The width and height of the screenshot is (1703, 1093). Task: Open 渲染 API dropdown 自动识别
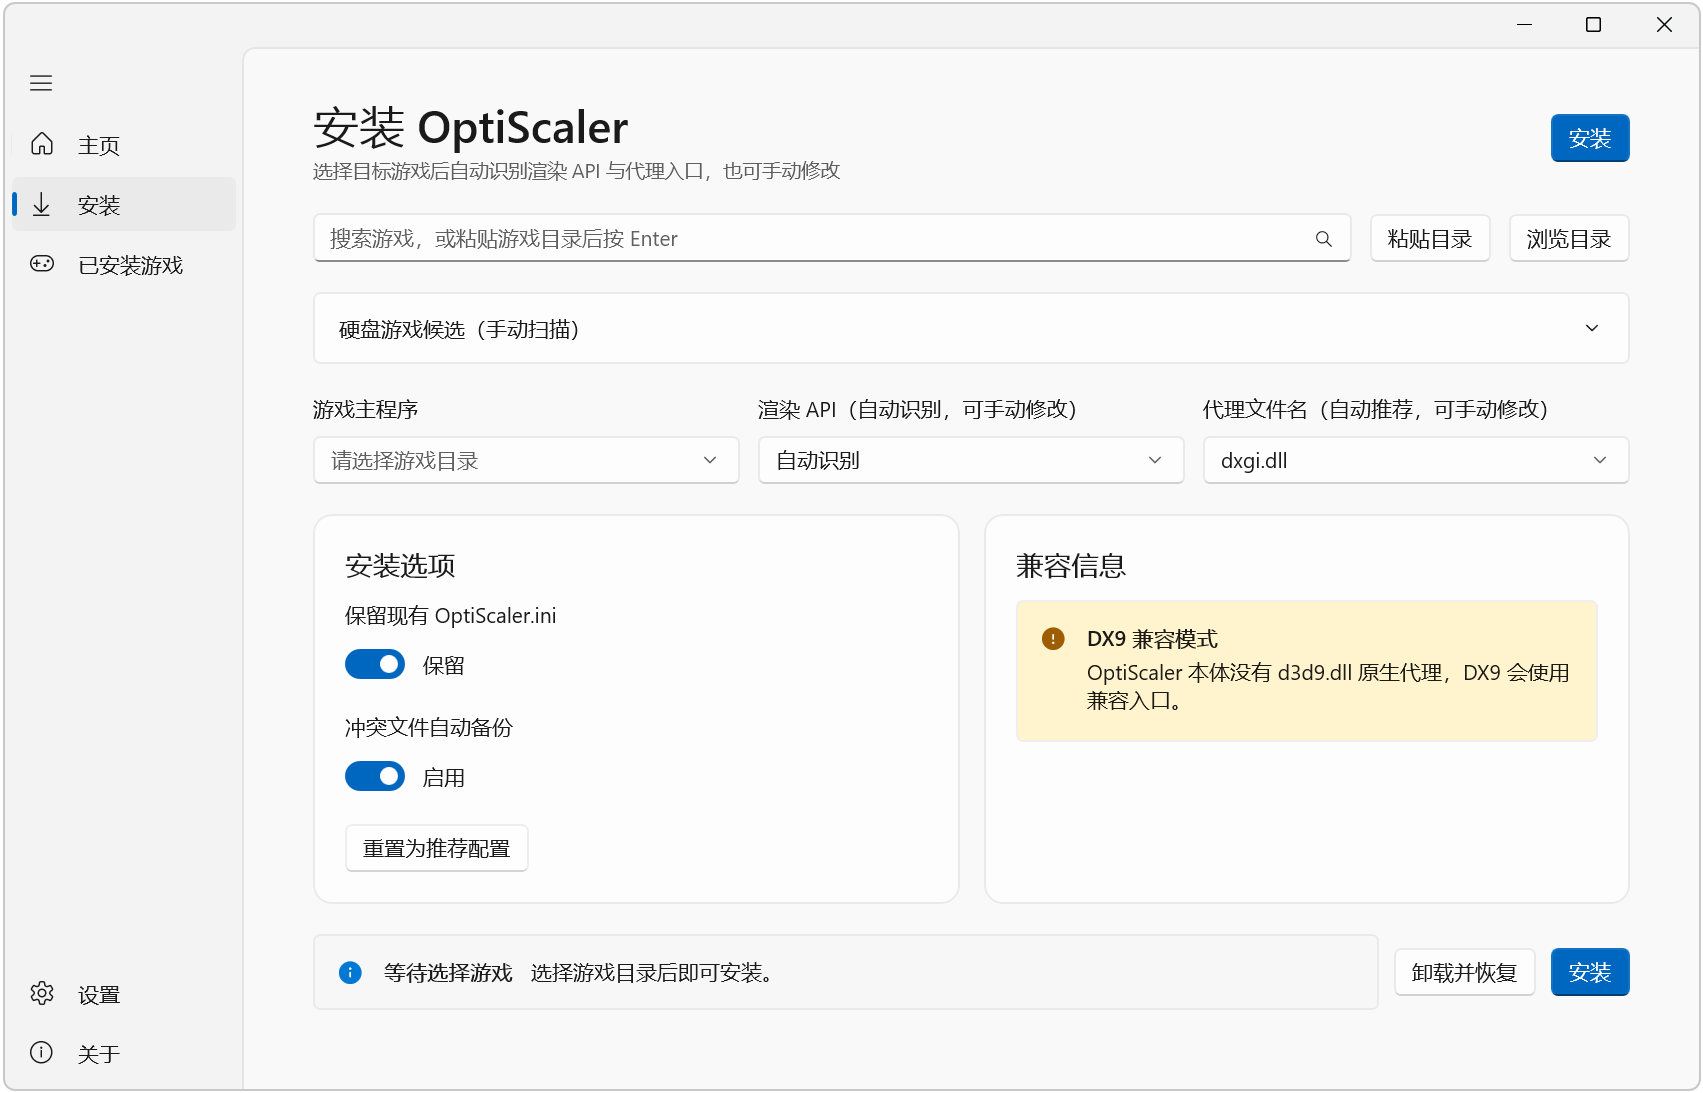pos(971,460)
